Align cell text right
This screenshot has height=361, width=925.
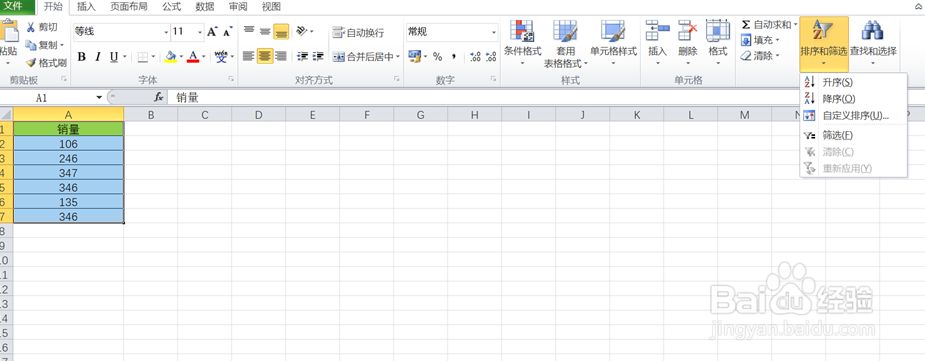click(x=281, y=57)
